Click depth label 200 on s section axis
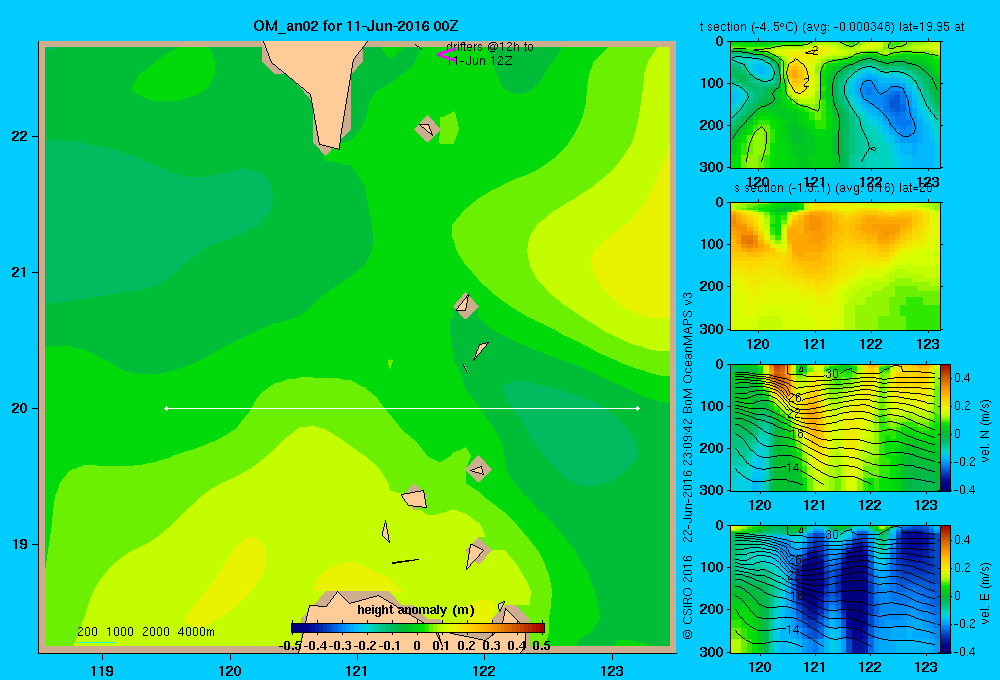1000x680 pixels. coord(712,286)
